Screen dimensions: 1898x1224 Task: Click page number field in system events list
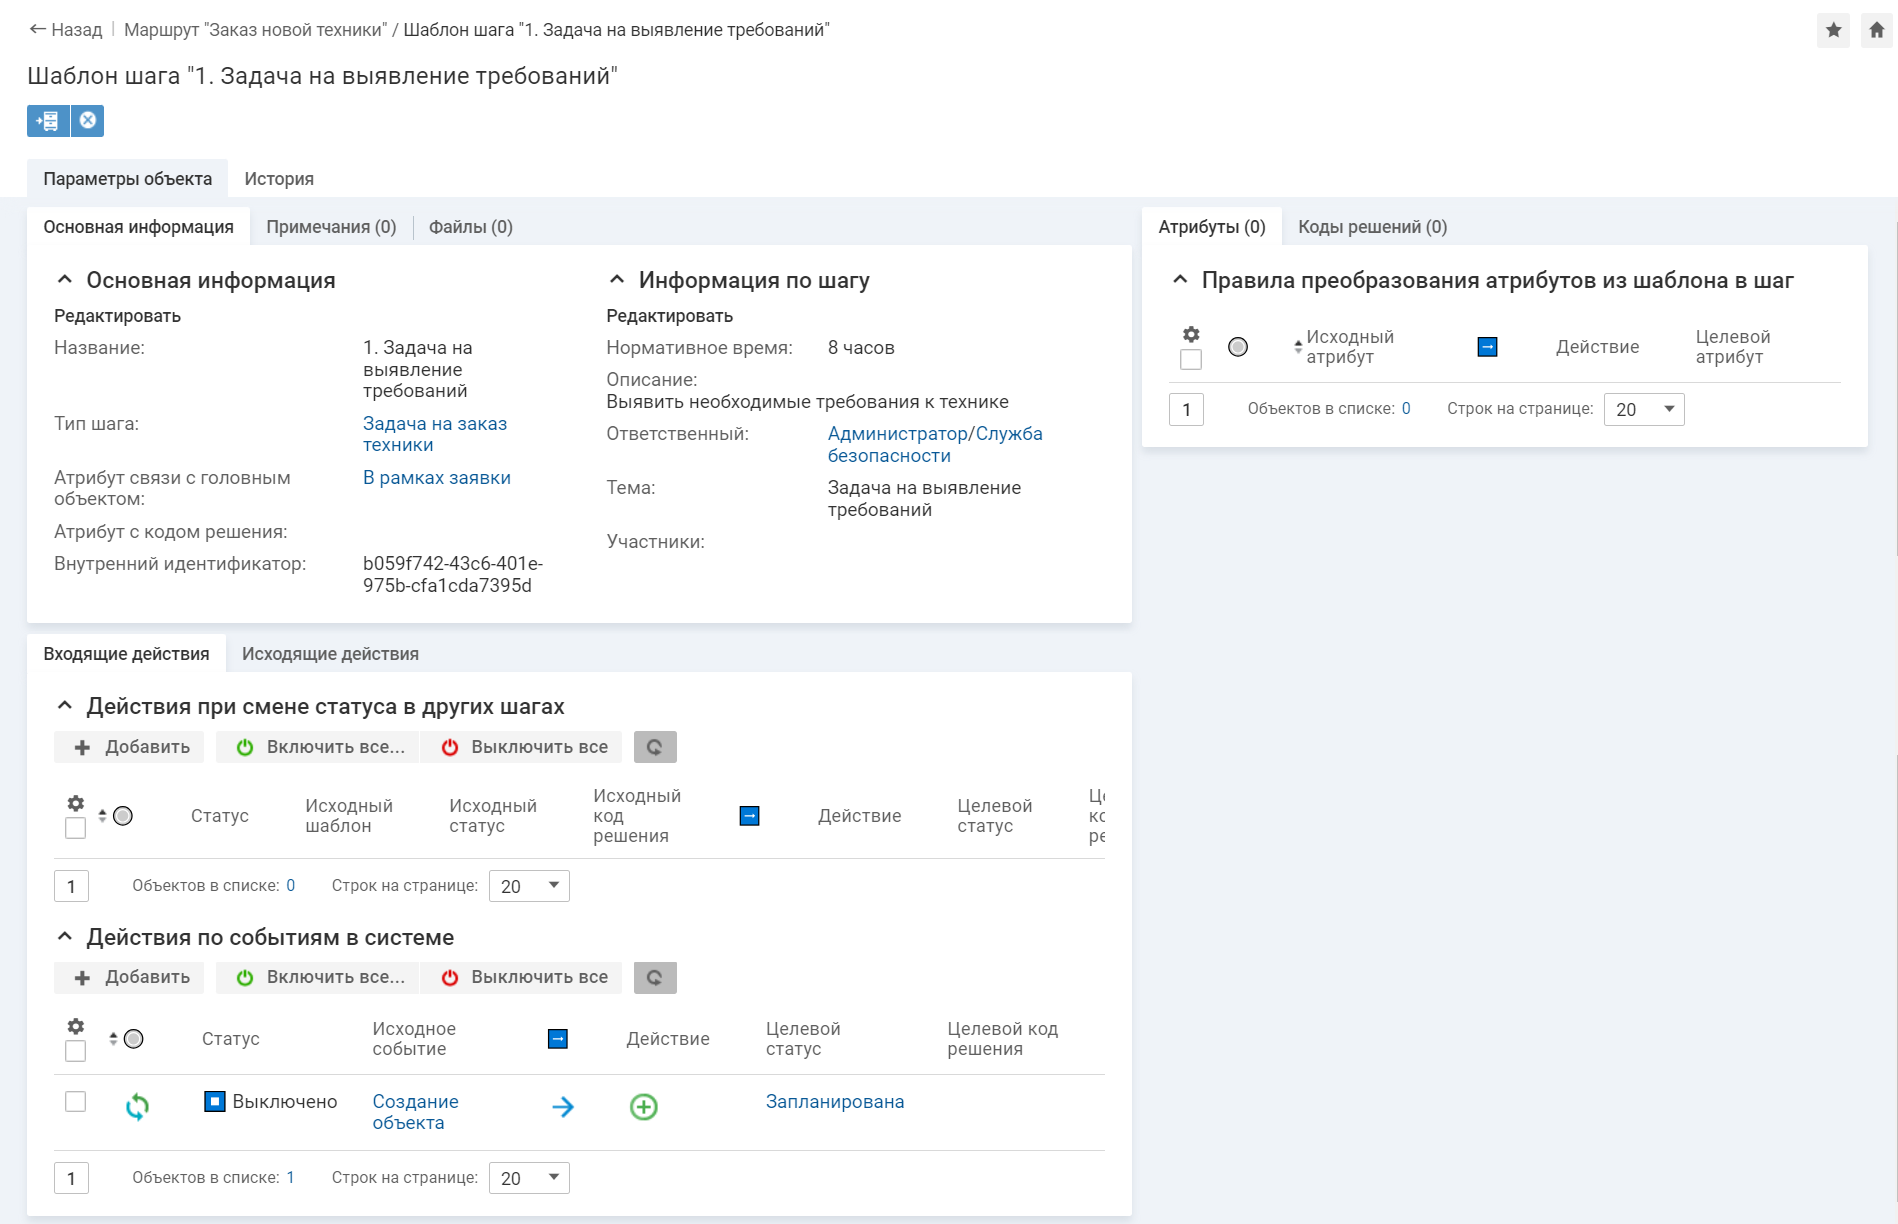[71, 1178]
